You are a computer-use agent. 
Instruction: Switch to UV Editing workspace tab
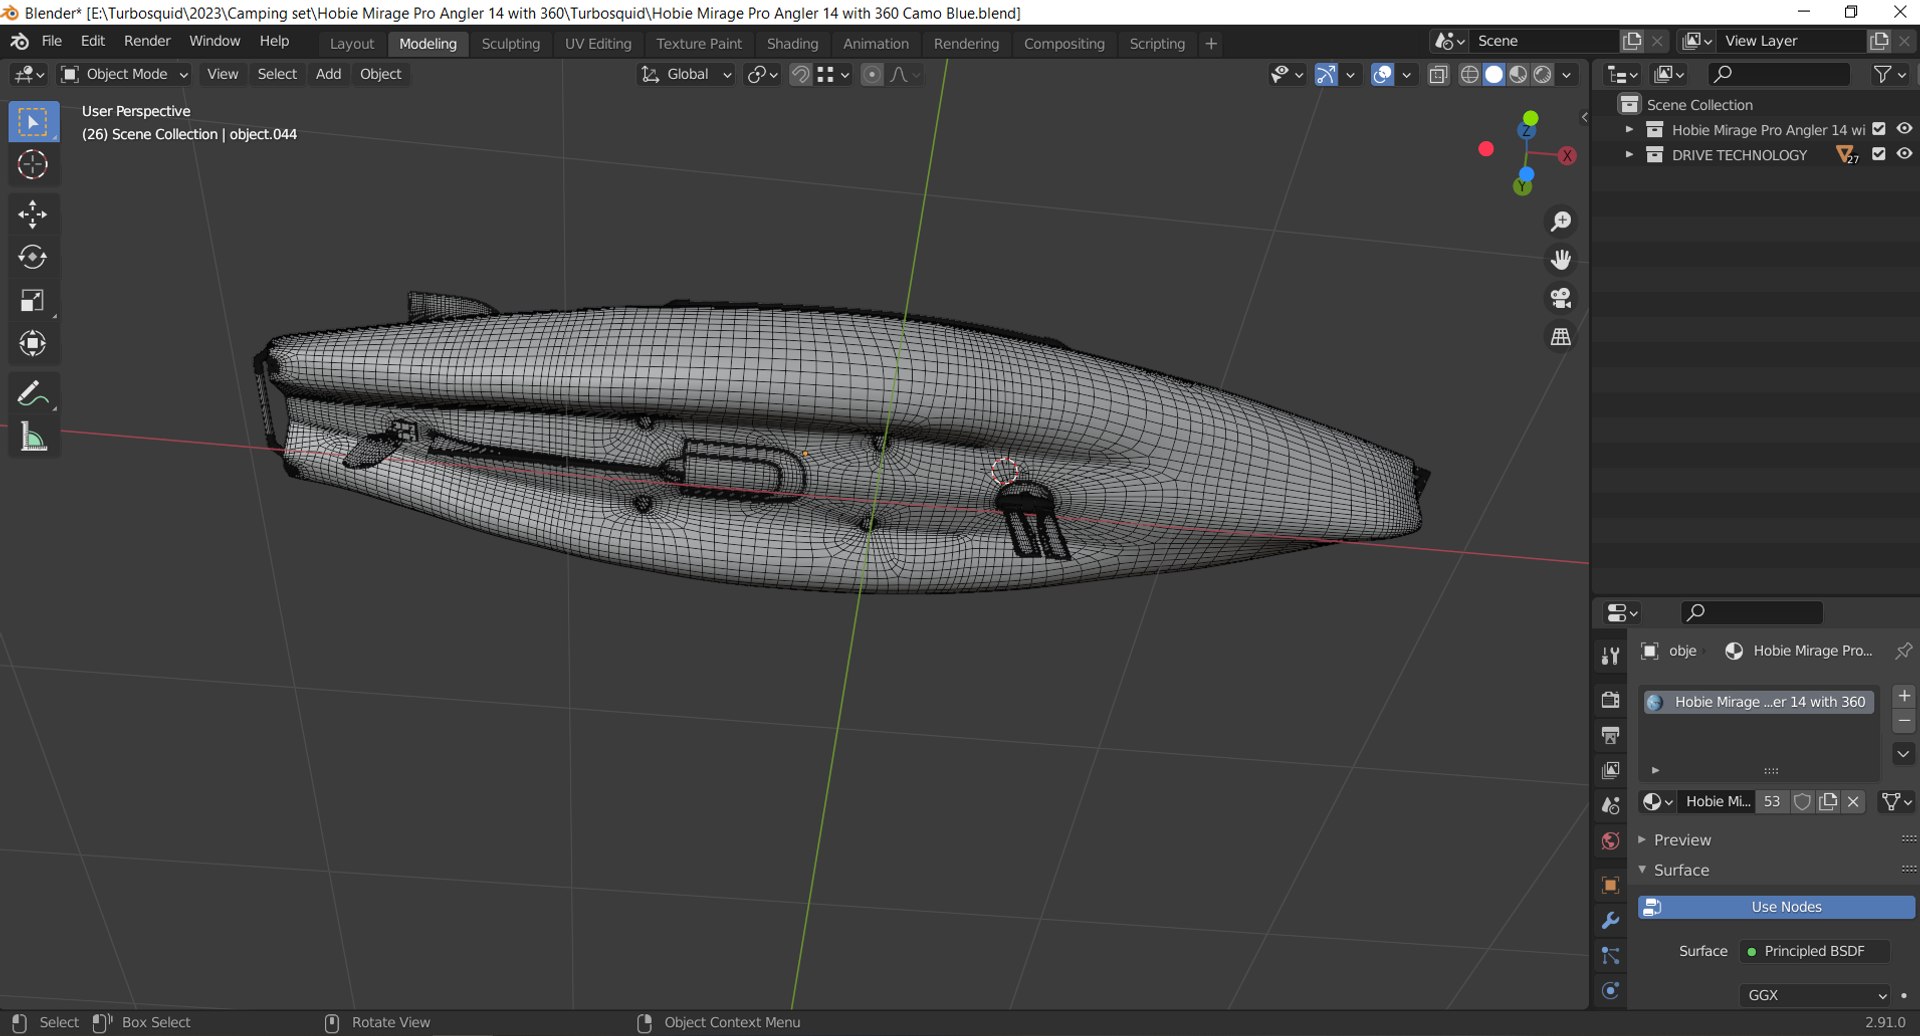[598, 43]
